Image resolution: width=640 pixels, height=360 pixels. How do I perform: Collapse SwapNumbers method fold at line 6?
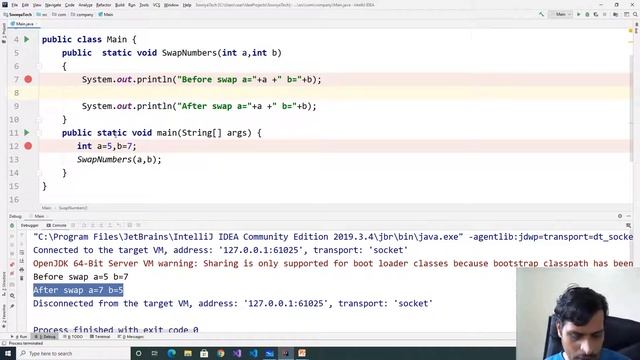39,66
